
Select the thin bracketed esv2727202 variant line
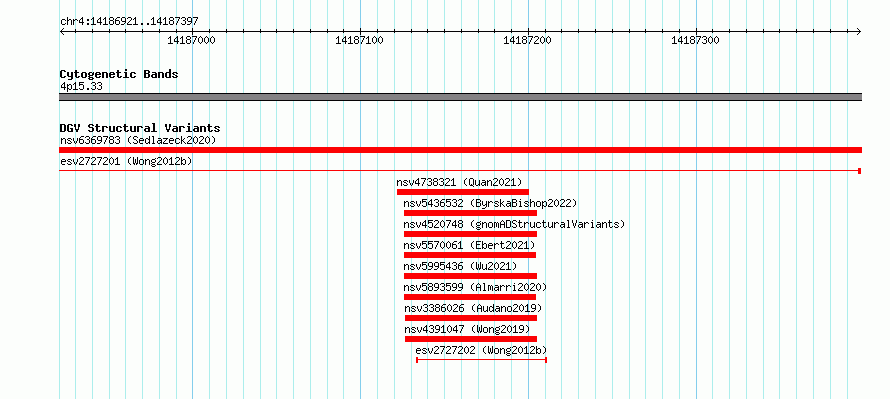pyautogui.click(x=481, y=360)
